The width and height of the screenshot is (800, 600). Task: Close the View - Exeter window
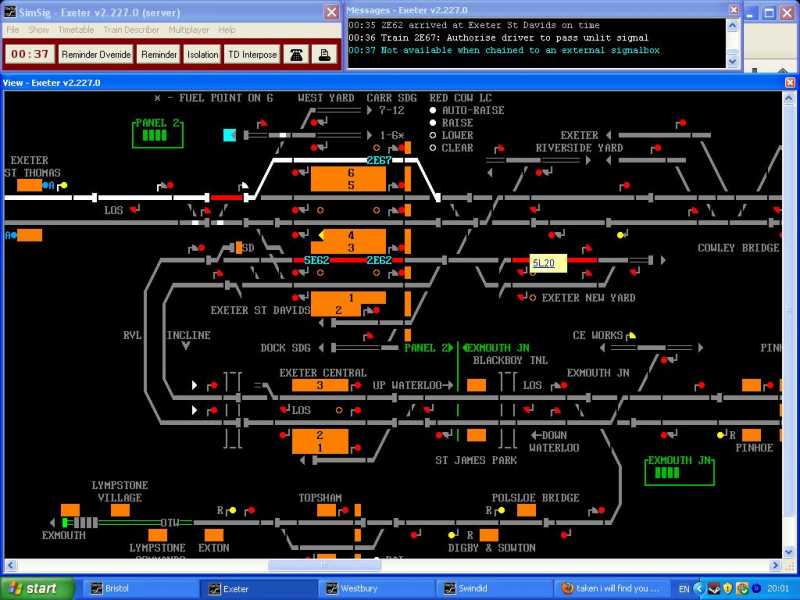tap(790, 83)
